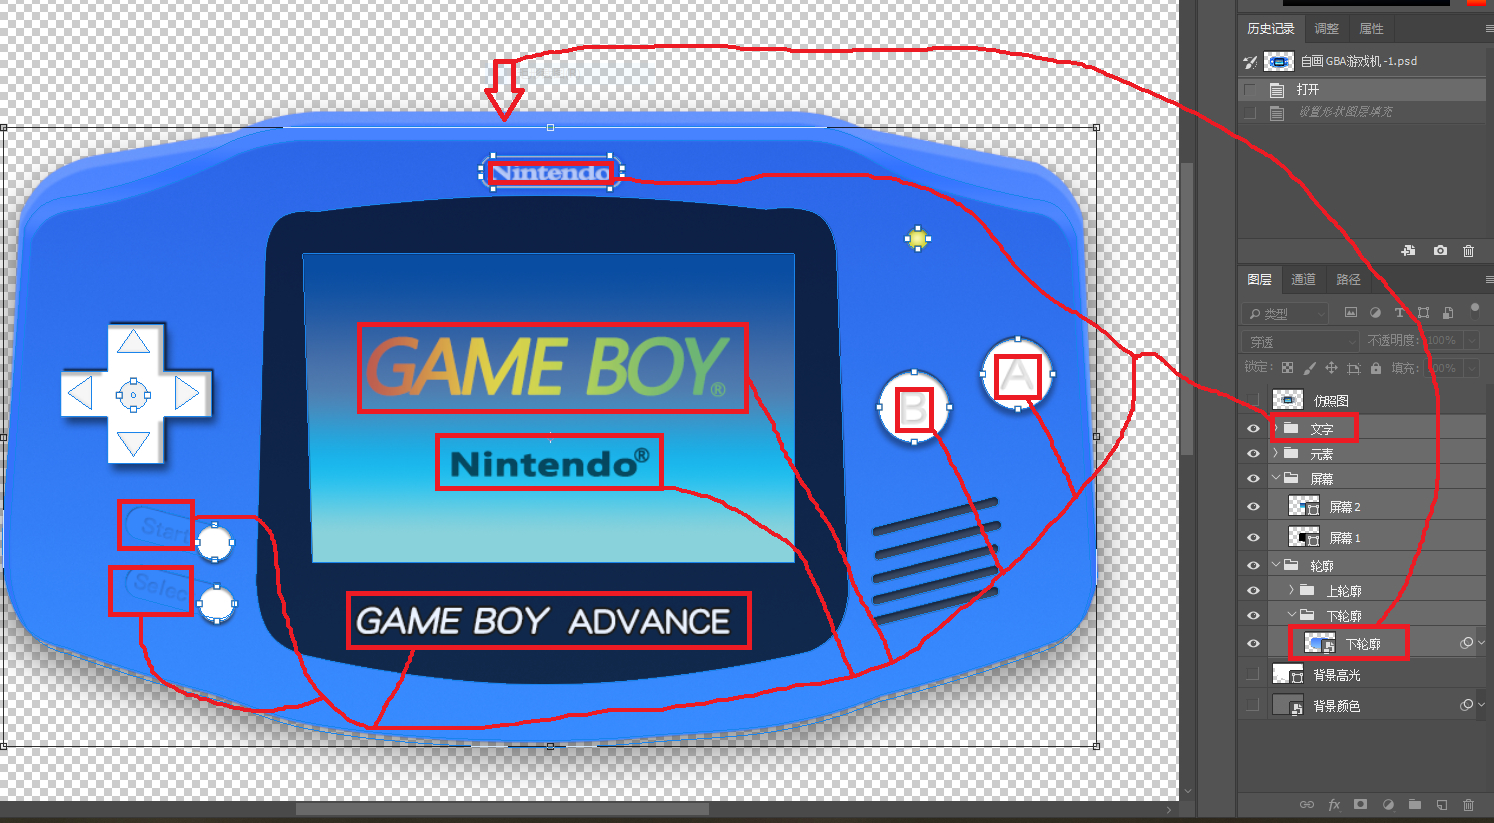The width and height of the screenshot is (1494, 823).
Task: Switch to the 图层 tab
Action: (1259, 280)
